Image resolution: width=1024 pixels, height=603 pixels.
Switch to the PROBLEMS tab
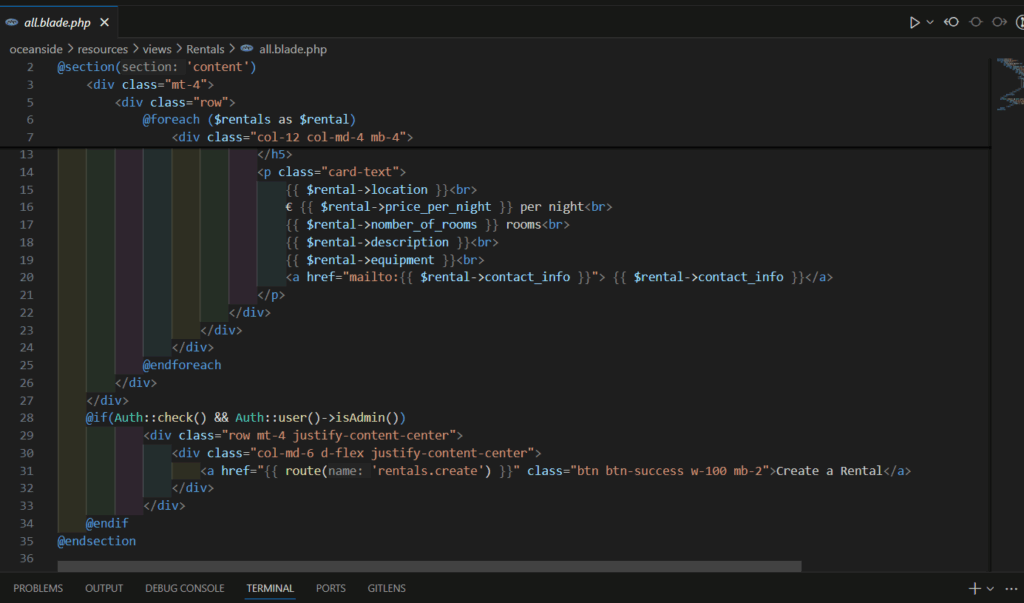(37, 588)
